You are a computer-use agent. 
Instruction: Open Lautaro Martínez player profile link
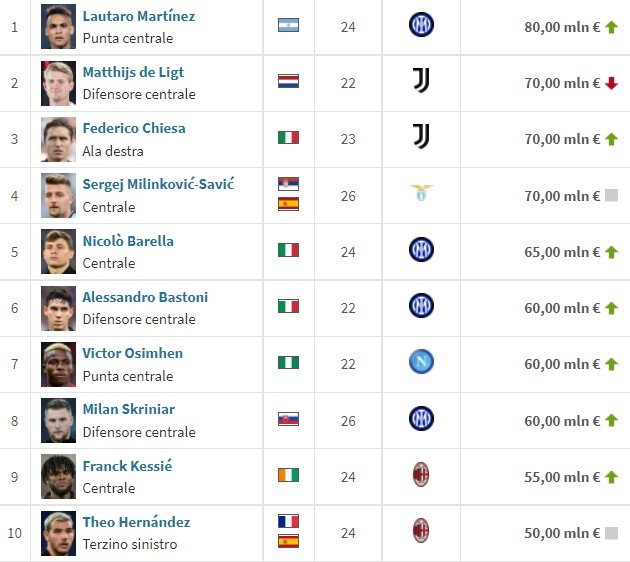[139, 16]
